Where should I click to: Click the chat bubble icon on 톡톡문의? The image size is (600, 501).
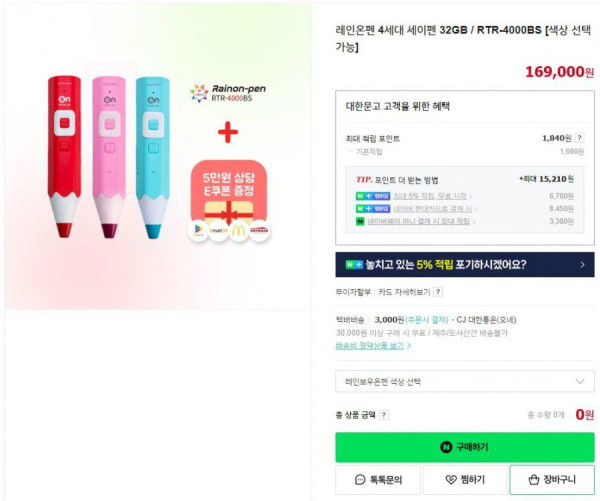[360, 480]
